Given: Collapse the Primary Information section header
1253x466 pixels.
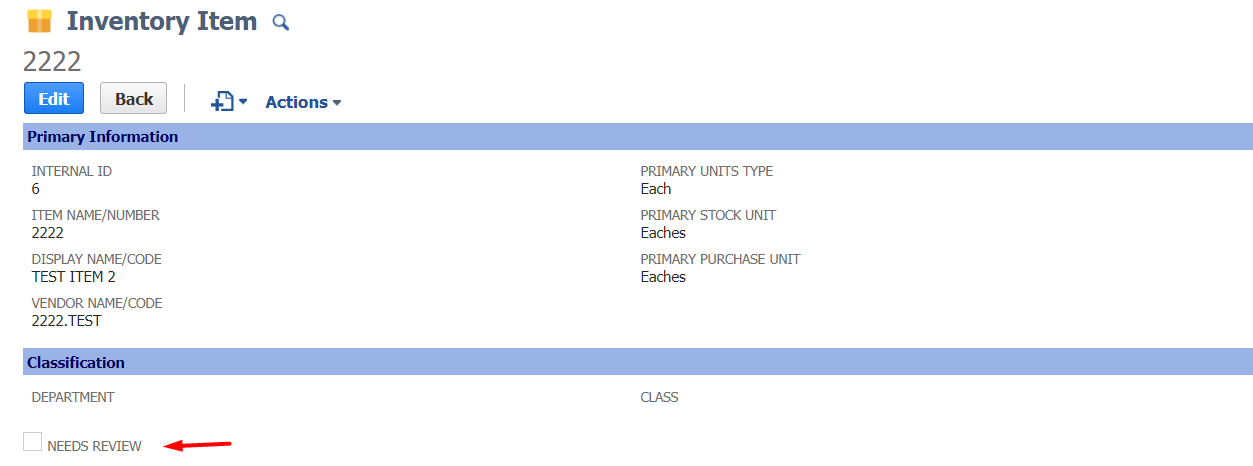Looking at the screenshot, I should point(638,137).
